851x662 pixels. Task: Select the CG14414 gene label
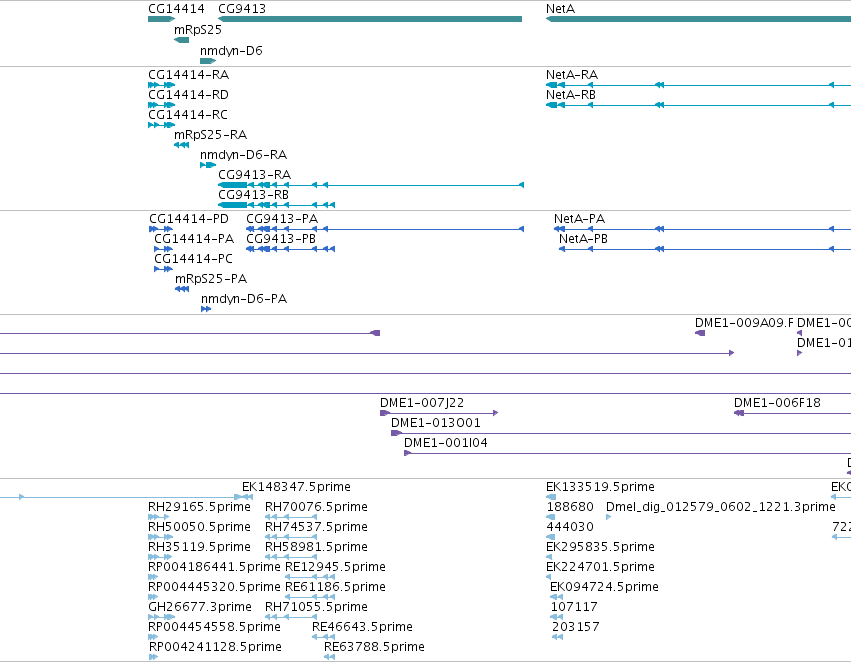click(x=176, y=9)
